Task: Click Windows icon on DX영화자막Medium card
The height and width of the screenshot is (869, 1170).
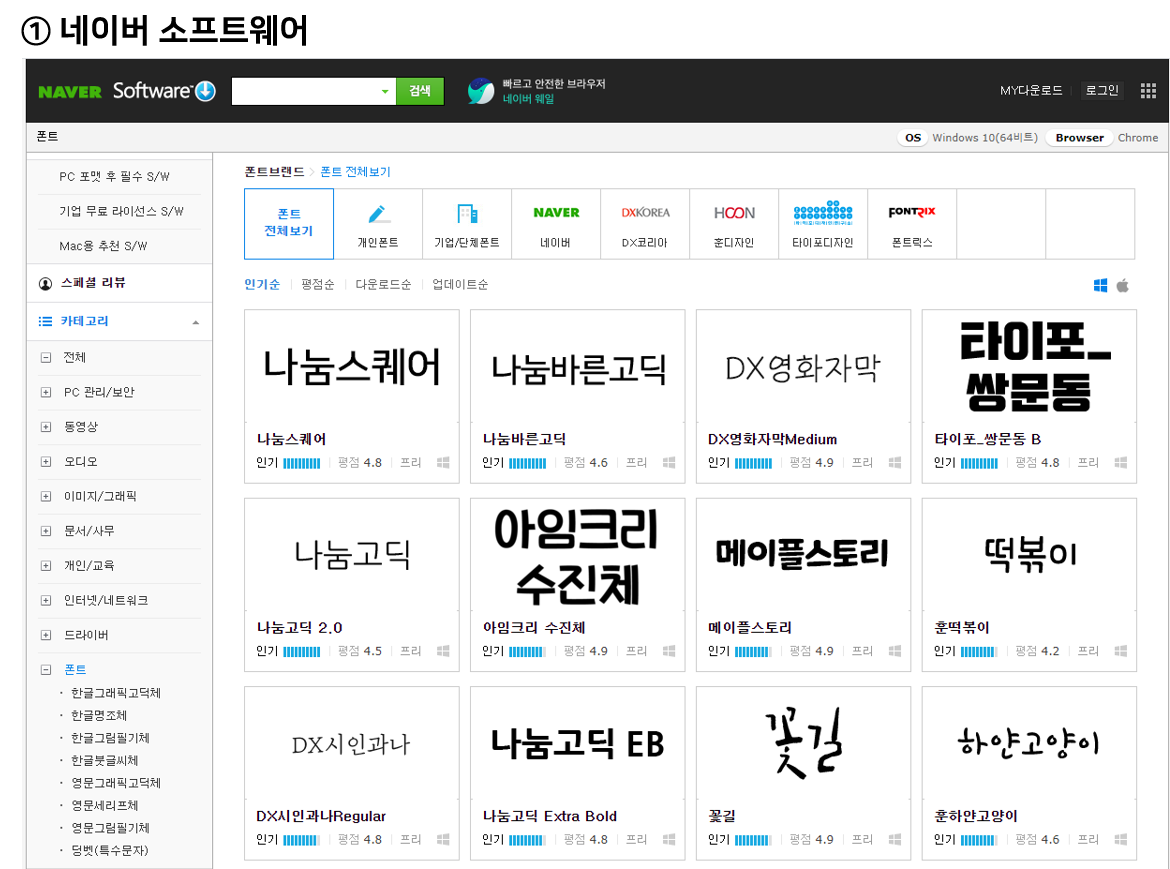Action: (x=895, y=462)
